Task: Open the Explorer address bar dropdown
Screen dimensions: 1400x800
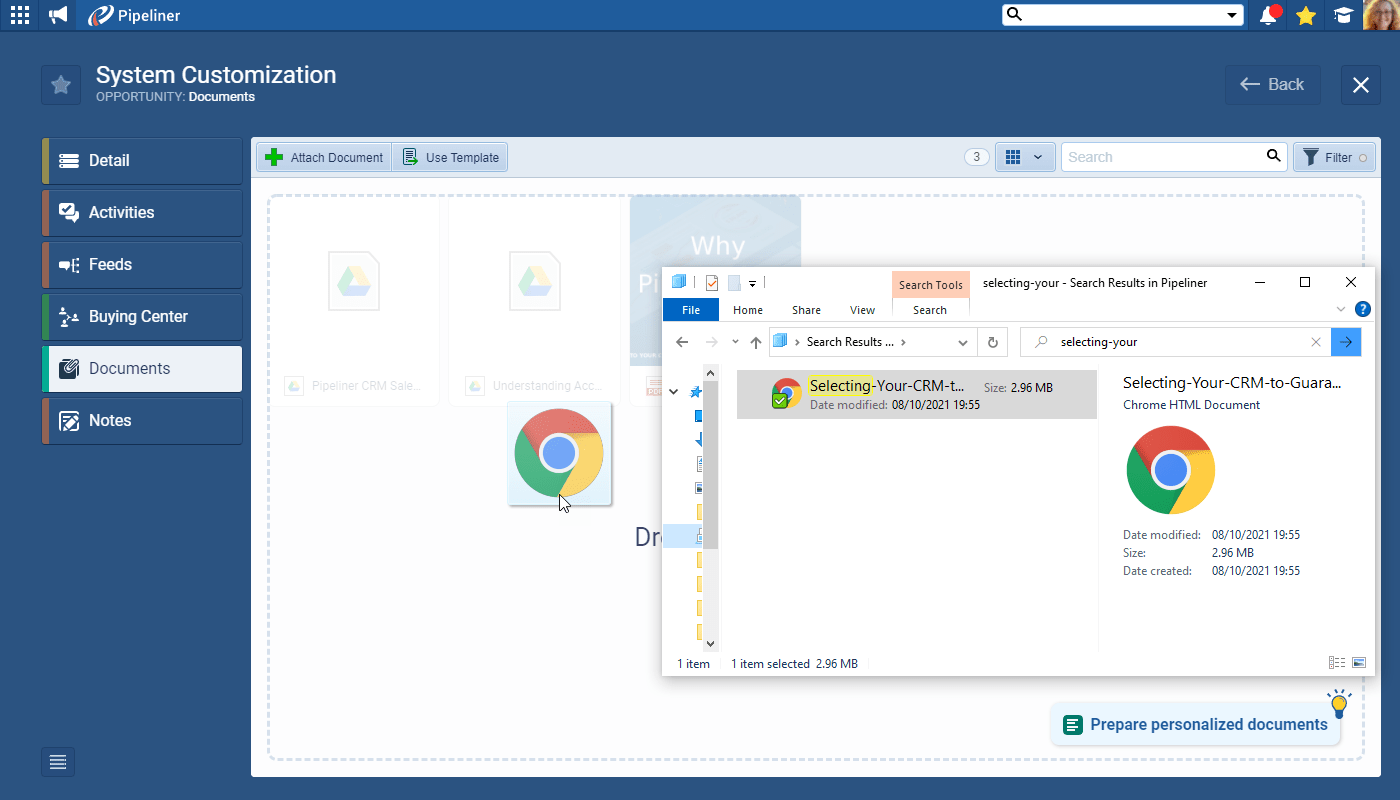Action: click(x=963, y=342)
